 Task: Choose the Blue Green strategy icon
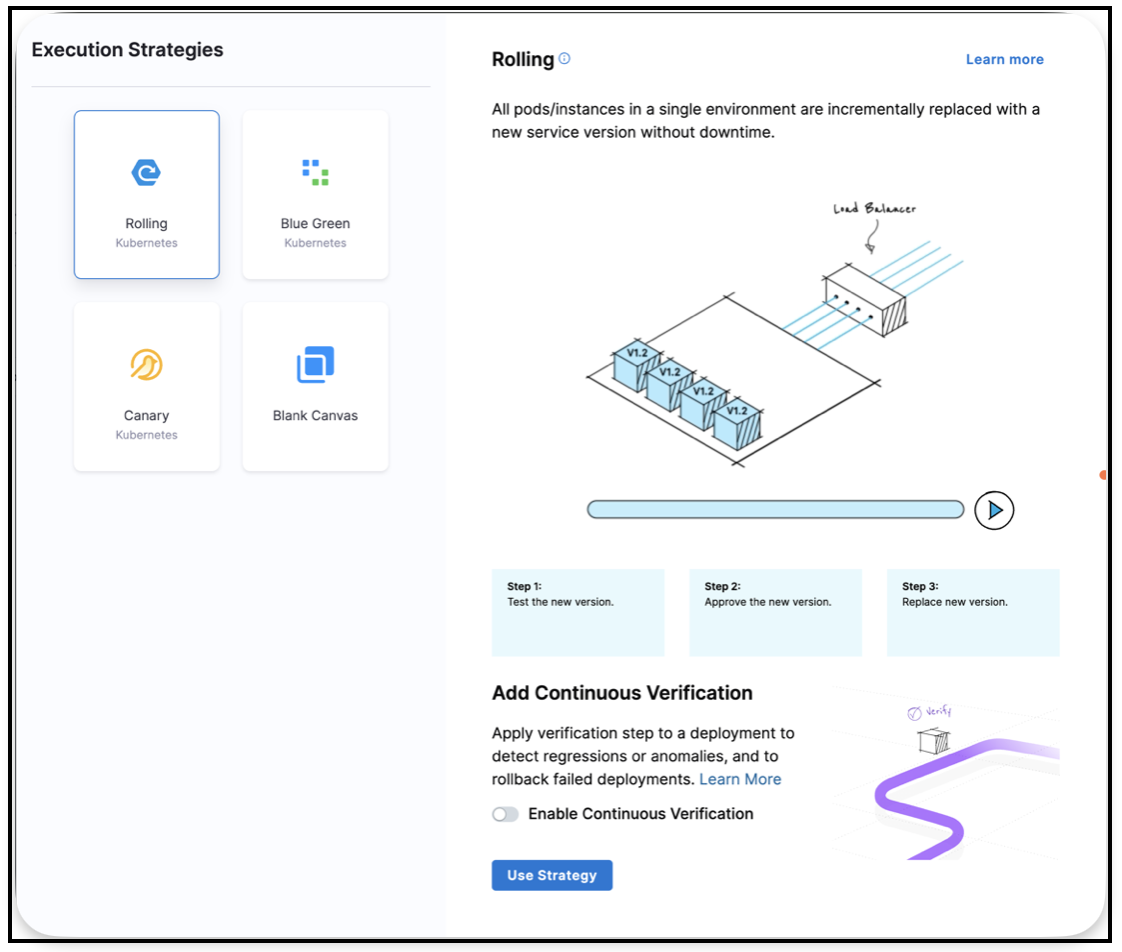[x=315, y=173]
